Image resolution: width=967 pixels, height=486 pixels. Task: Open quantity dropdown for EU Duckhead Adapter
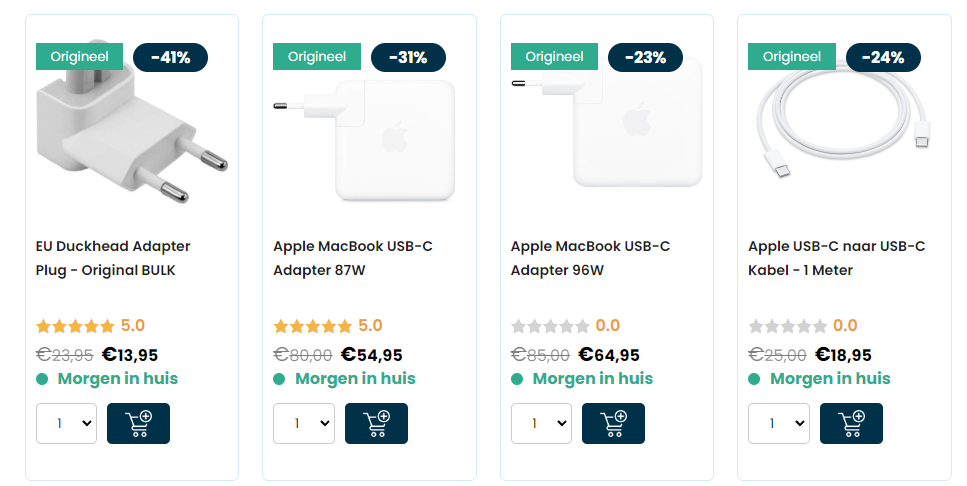pos(67,423)
